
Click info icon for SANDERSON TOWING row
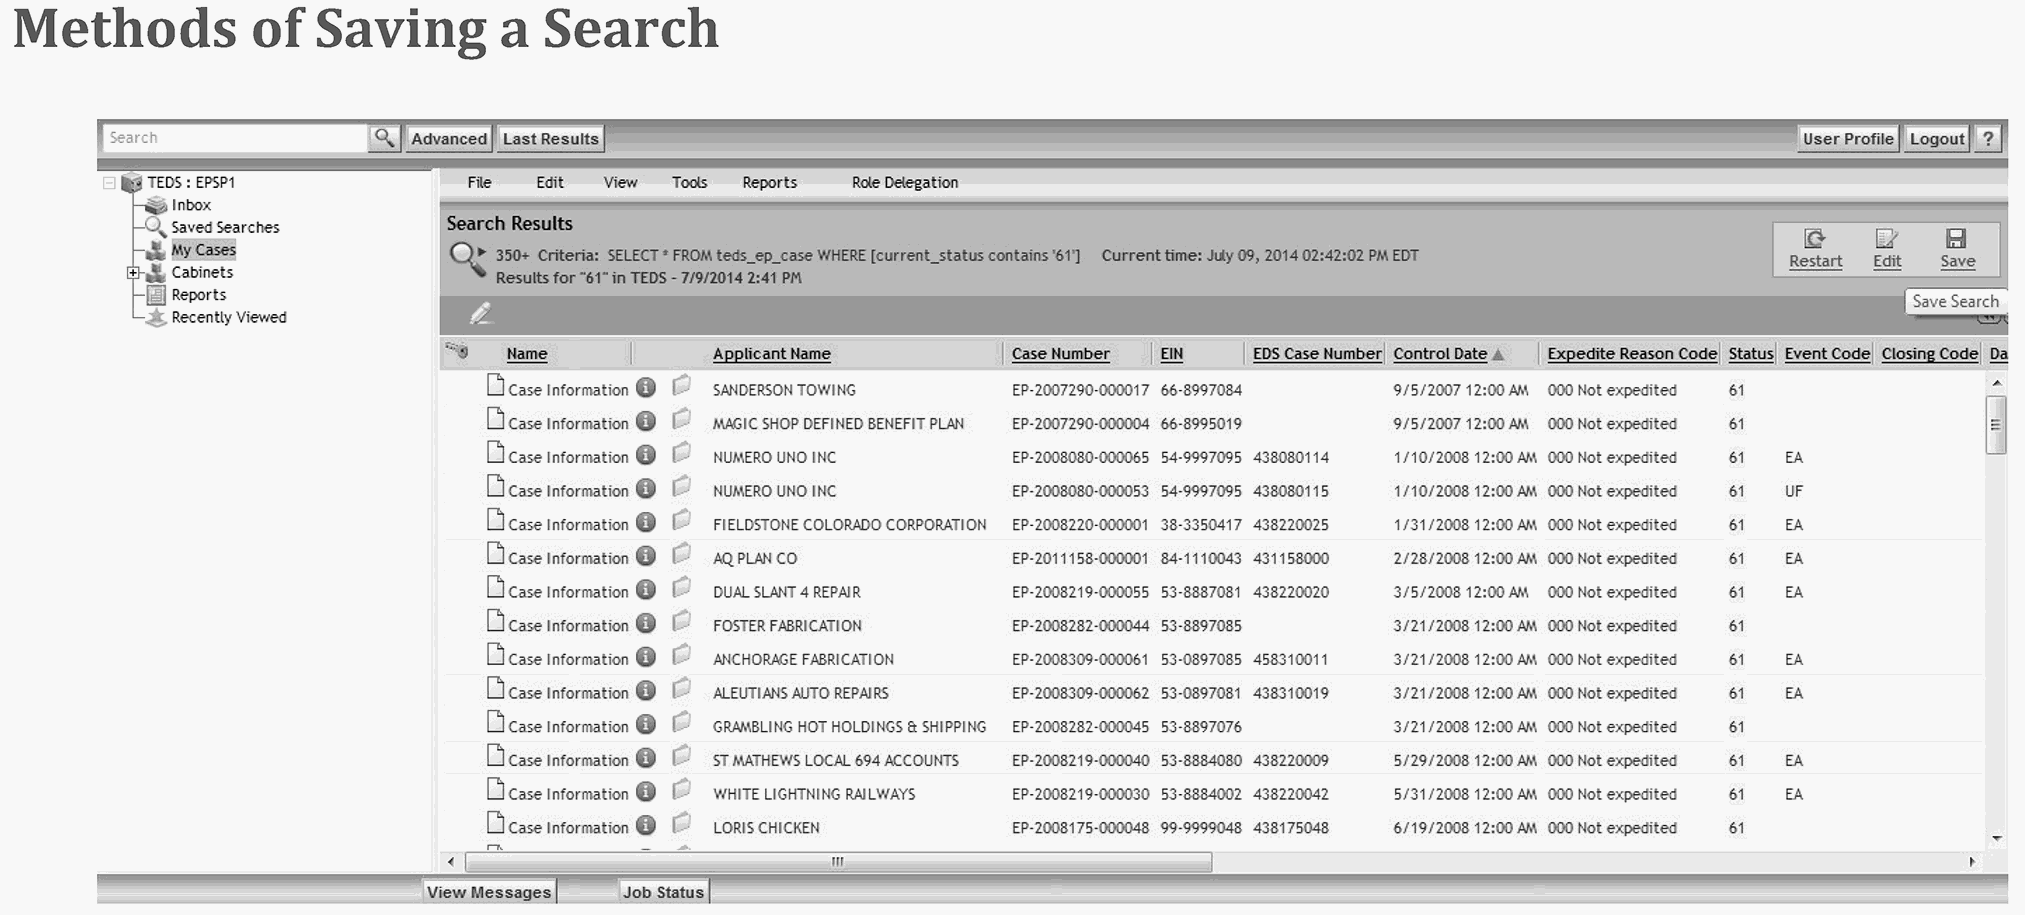click(x=646, y=388)
